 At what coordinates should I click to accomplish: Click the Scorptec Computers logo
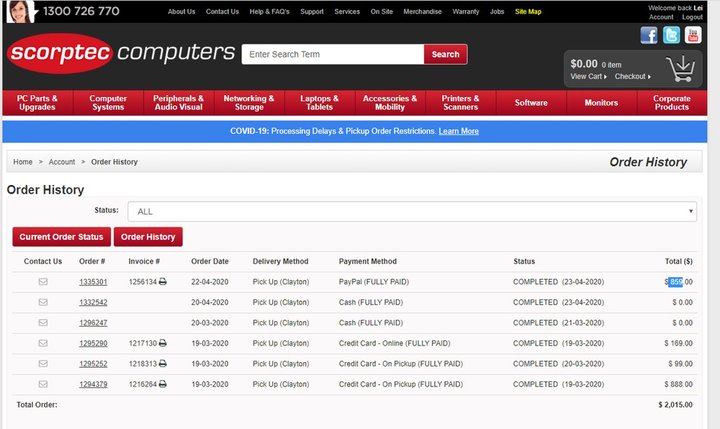tap(121, 53)
